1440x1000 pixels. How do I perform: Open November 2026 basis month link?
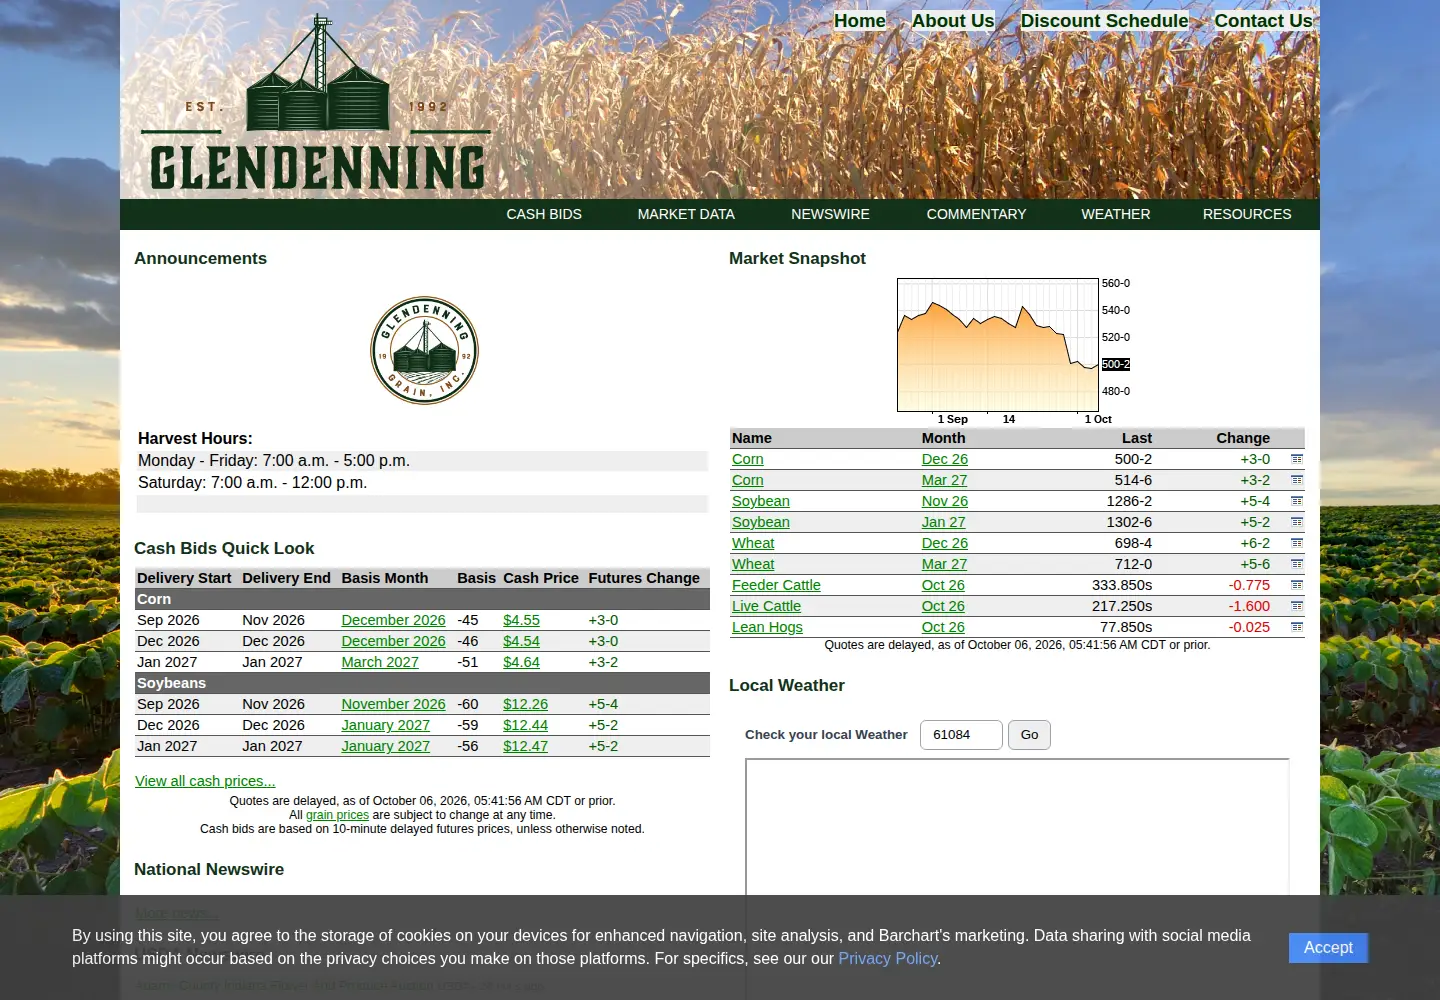(x=393, y=704)
